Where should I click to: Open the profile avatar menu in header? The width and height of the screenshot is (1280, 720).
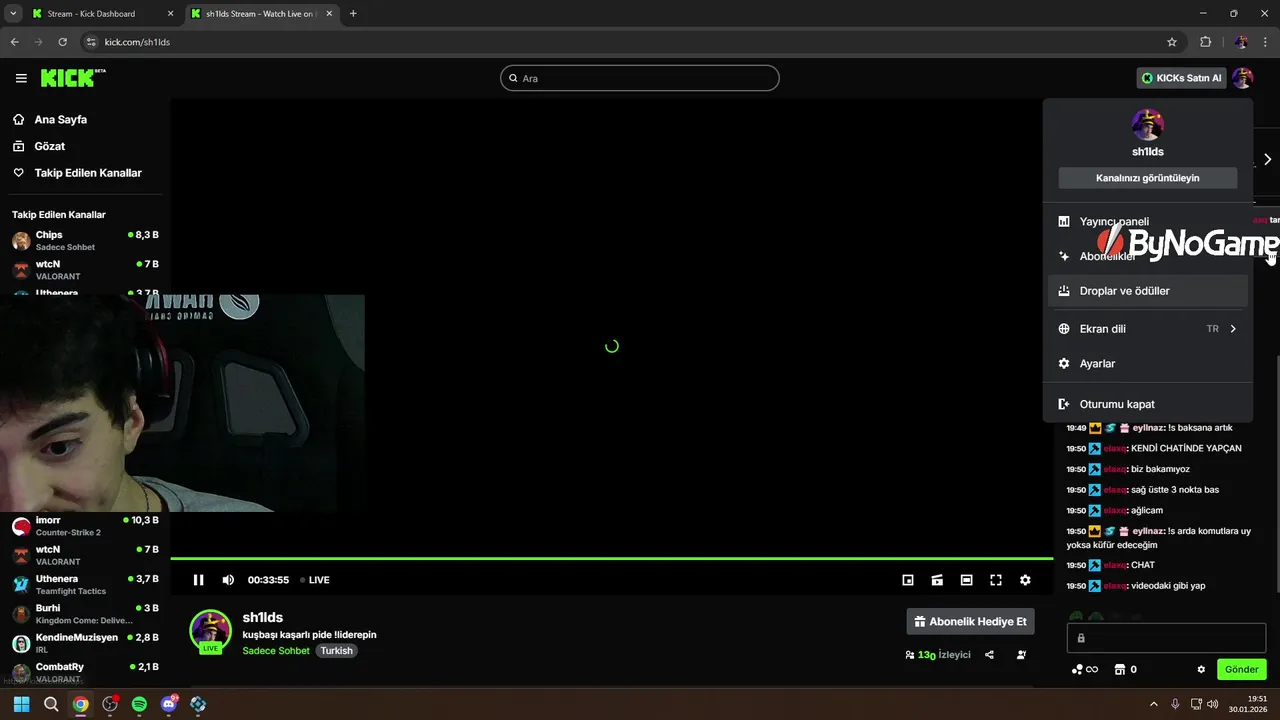coord(1242,78)
